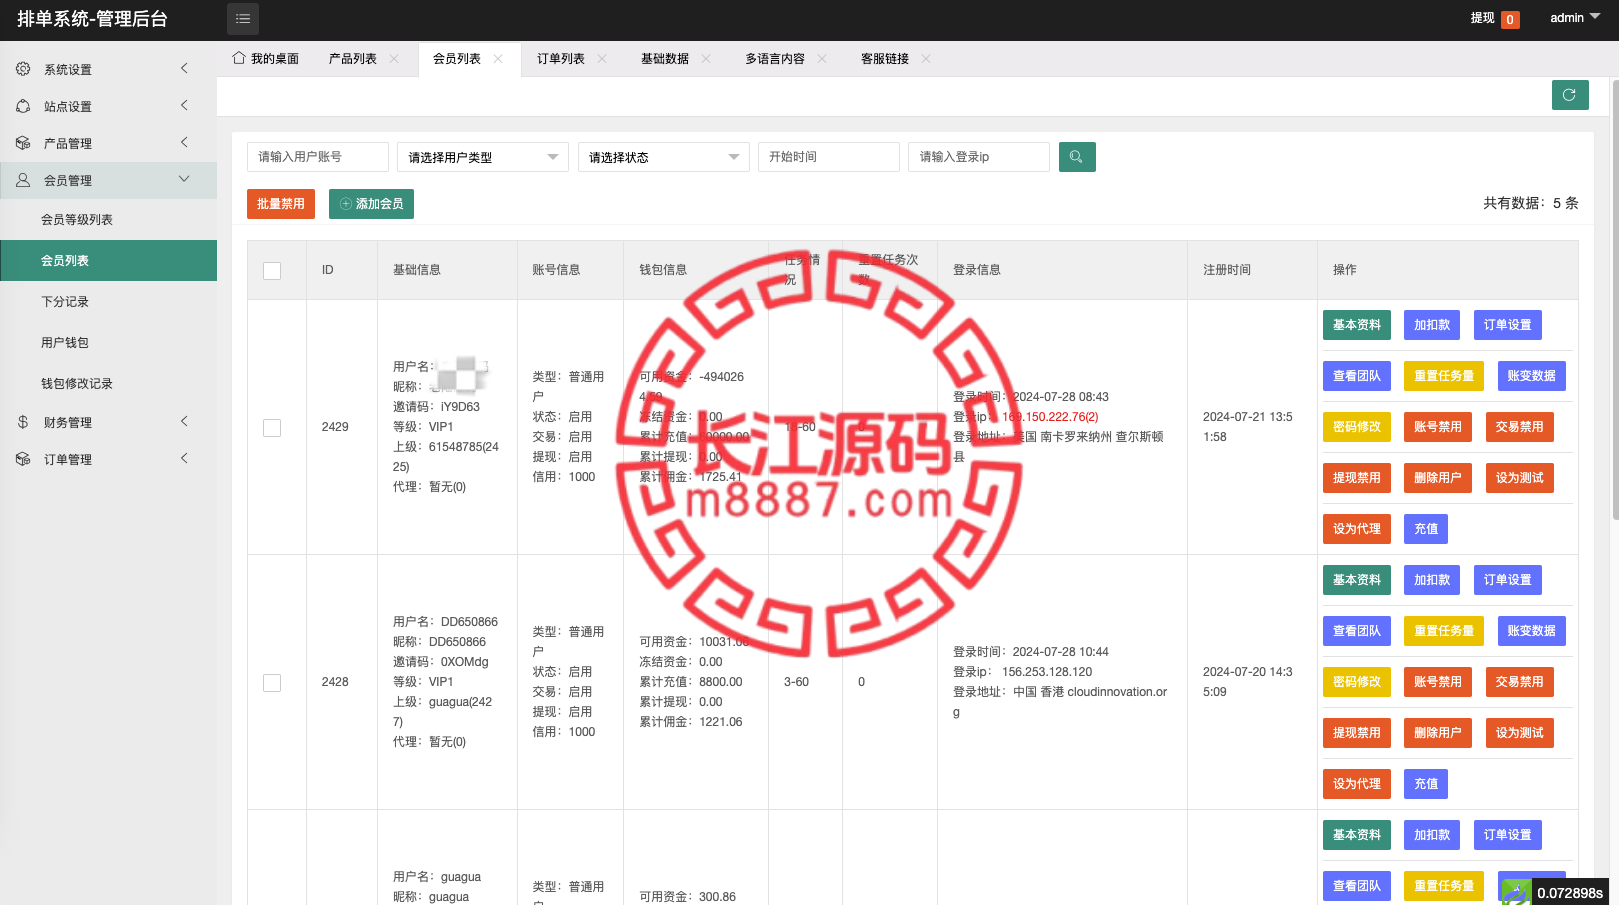
Task: Click 查看团队 for user DD650866
Action: pos(1357,631)
